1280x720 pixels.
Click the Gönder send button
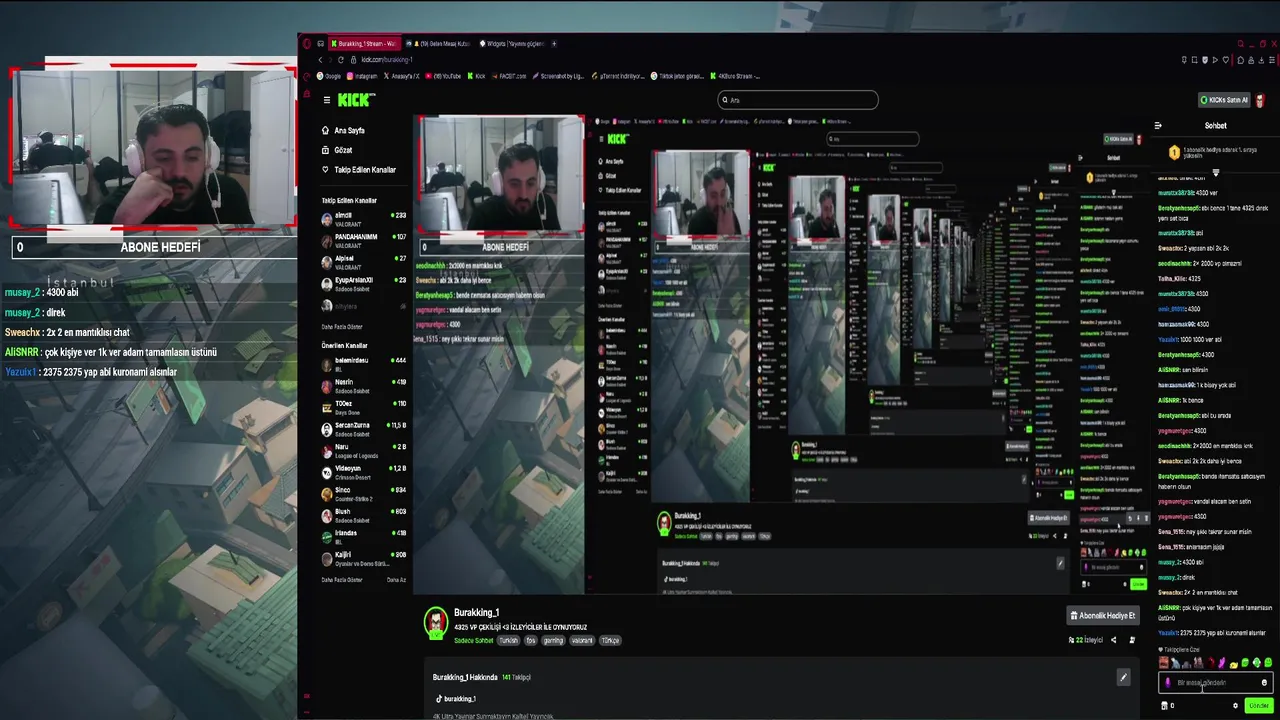[x=1258, y=705]
